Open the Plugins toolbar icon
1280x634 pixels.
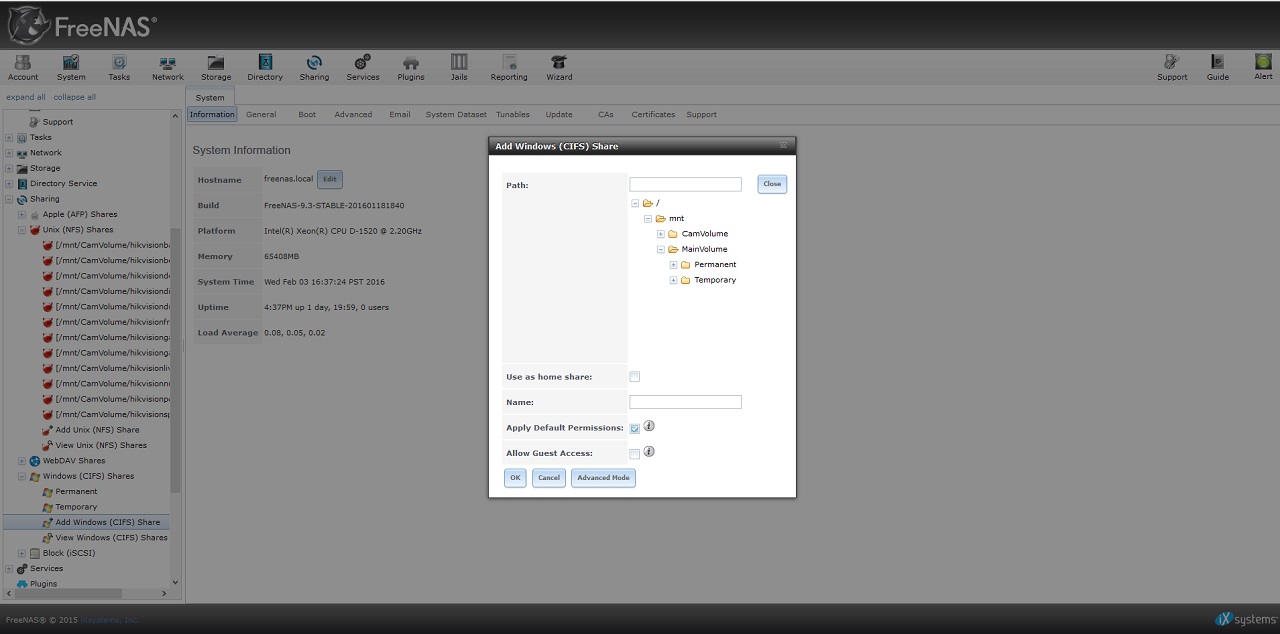point(411,67)
